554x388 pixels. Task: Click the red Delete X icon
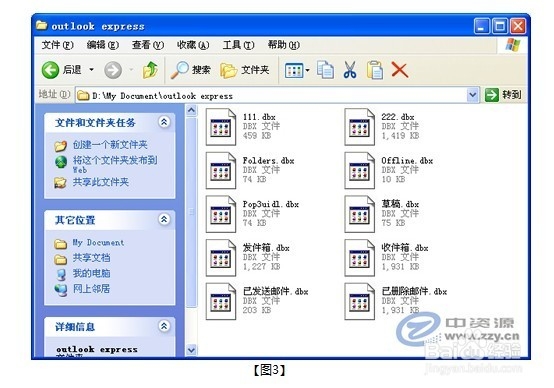pyautogui.click(x=400, y=70)
